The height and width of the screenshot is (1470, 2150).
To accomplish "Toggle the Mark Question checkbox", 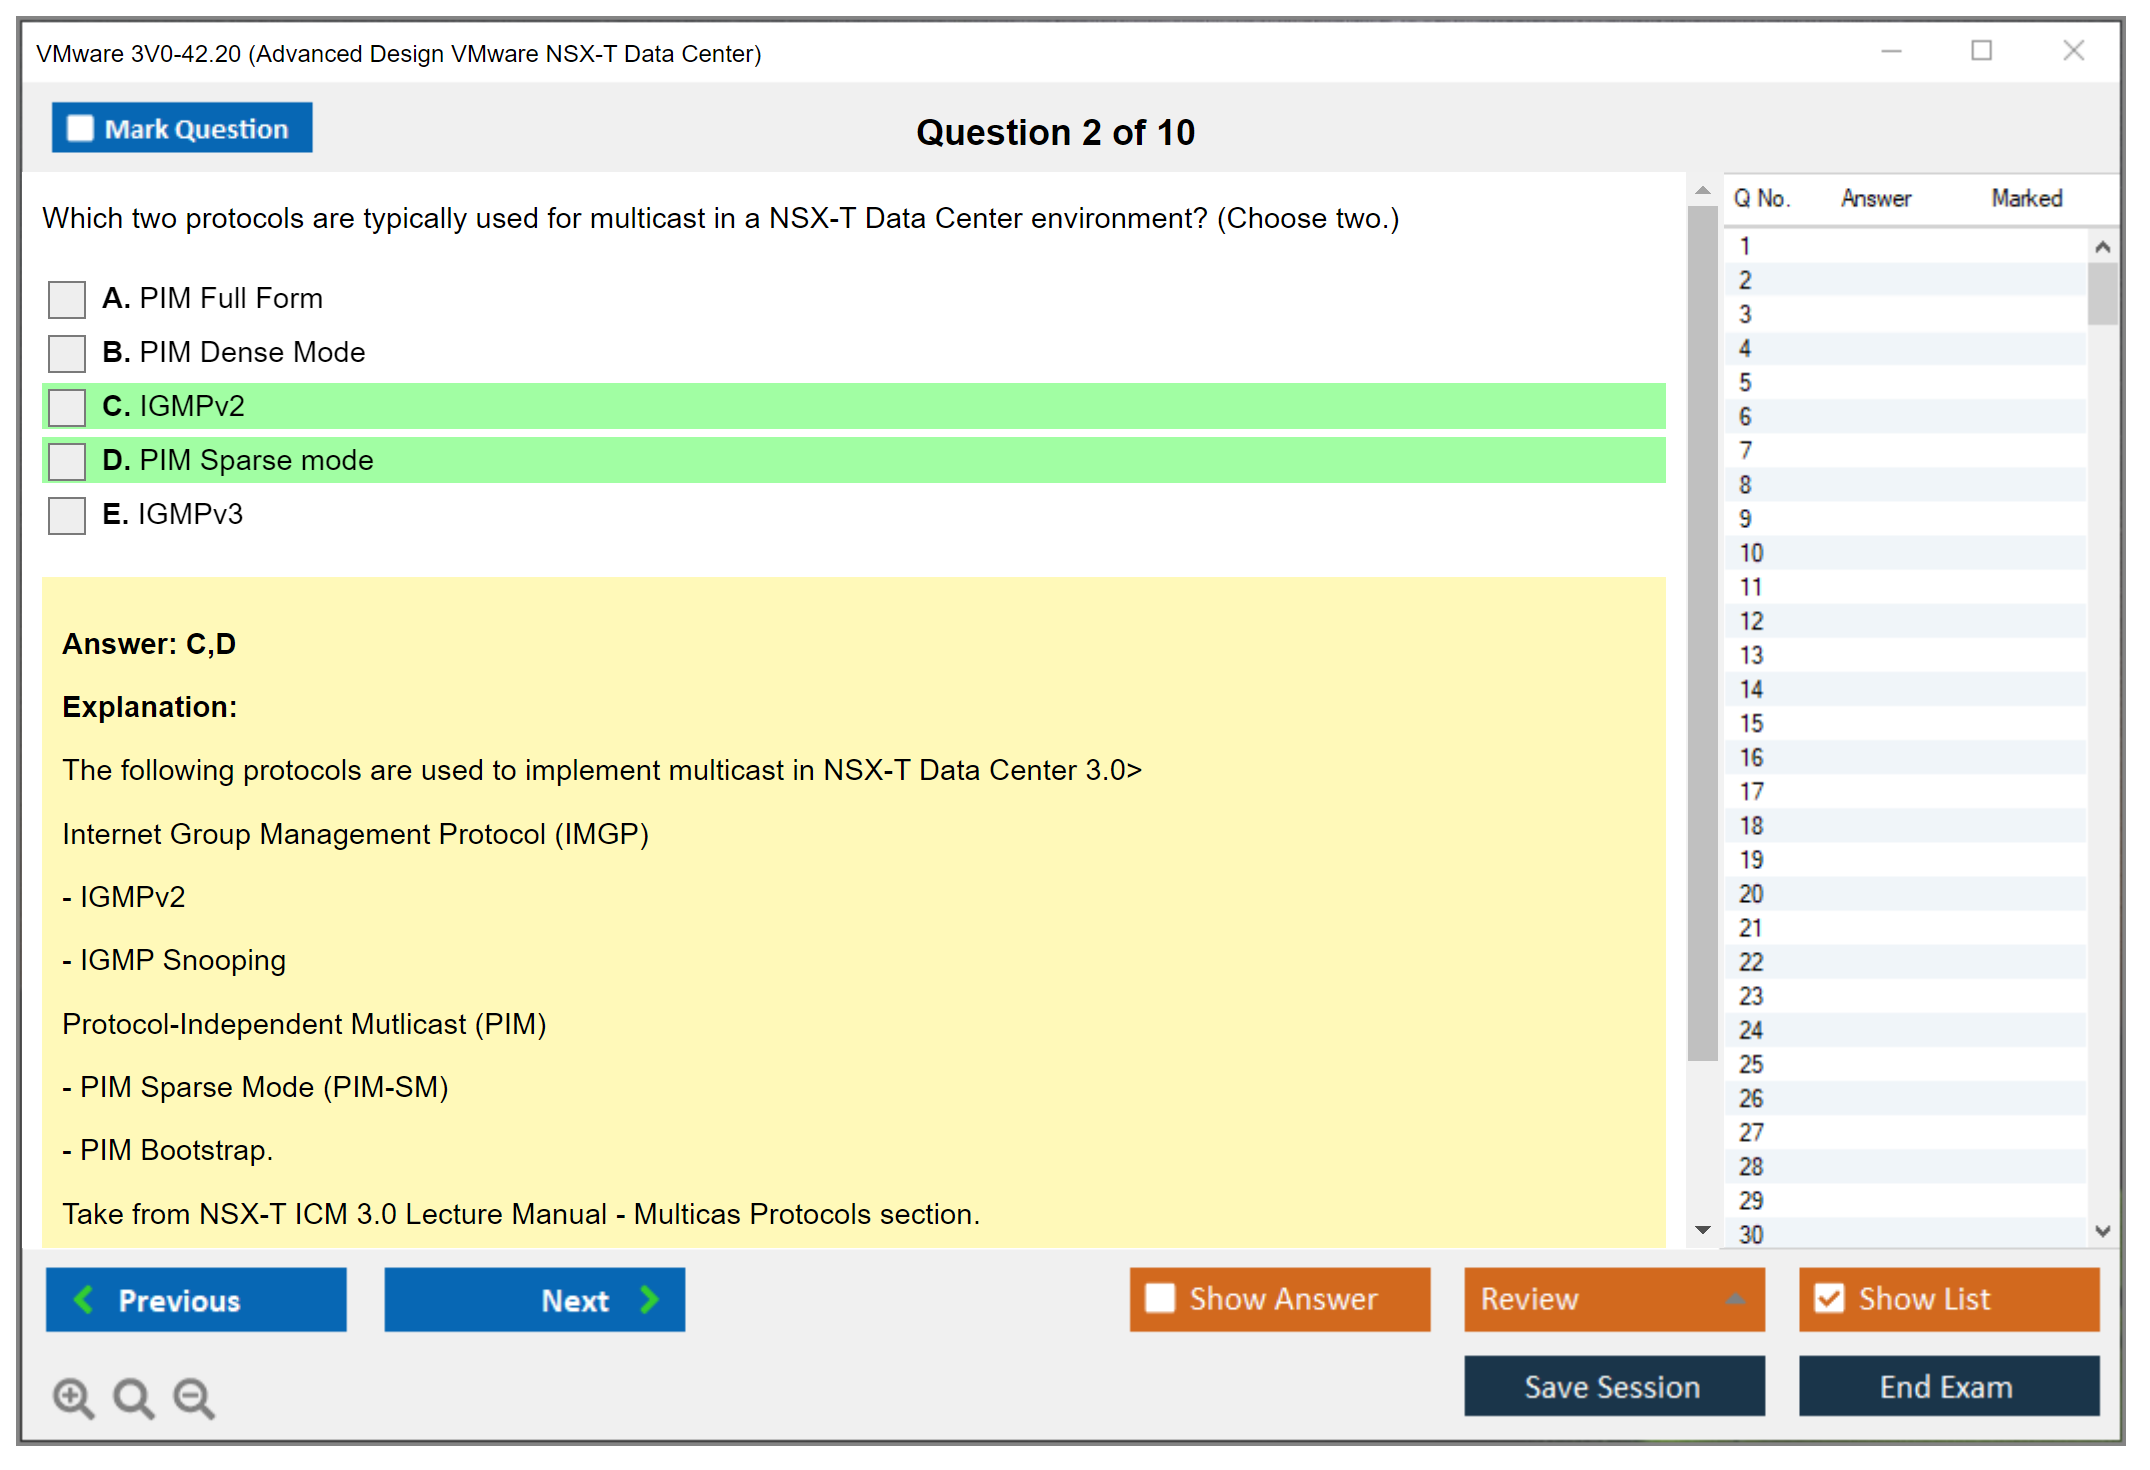I will 80,129.
